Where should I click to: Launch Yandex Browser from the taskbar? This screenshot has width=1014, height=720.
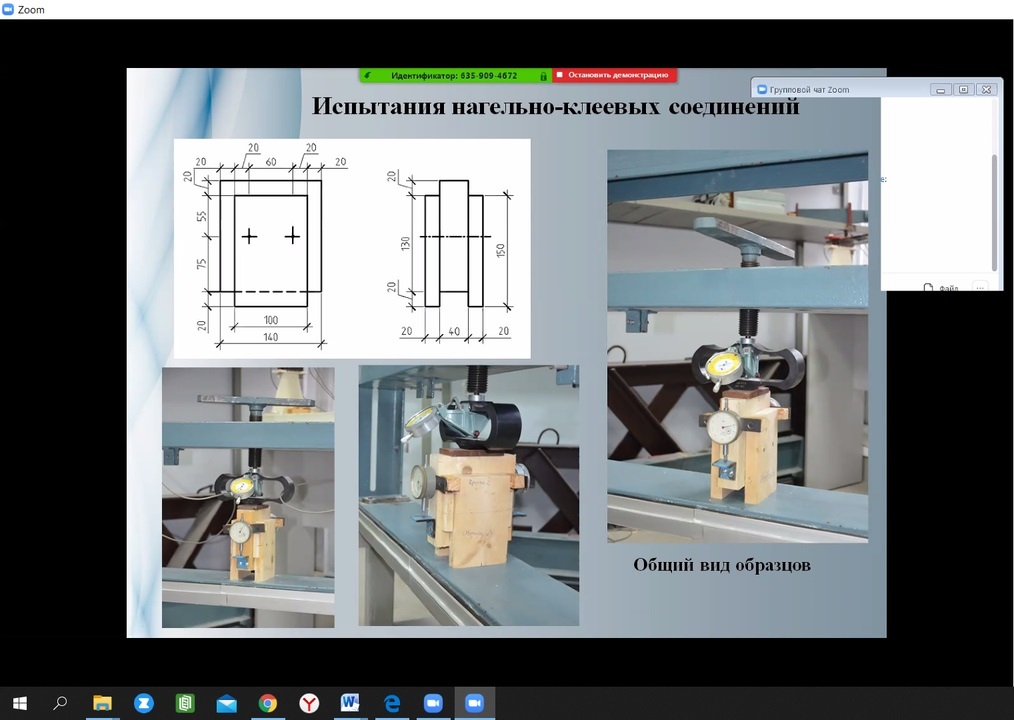(309, 703)
